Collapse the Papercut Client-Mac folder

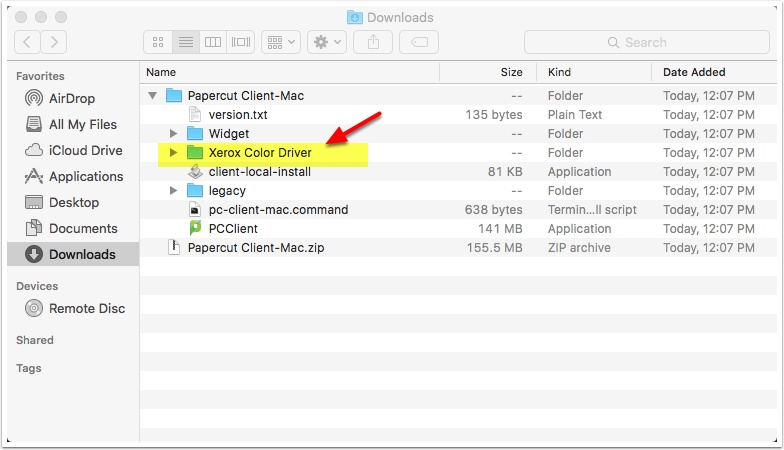(152, 95)
